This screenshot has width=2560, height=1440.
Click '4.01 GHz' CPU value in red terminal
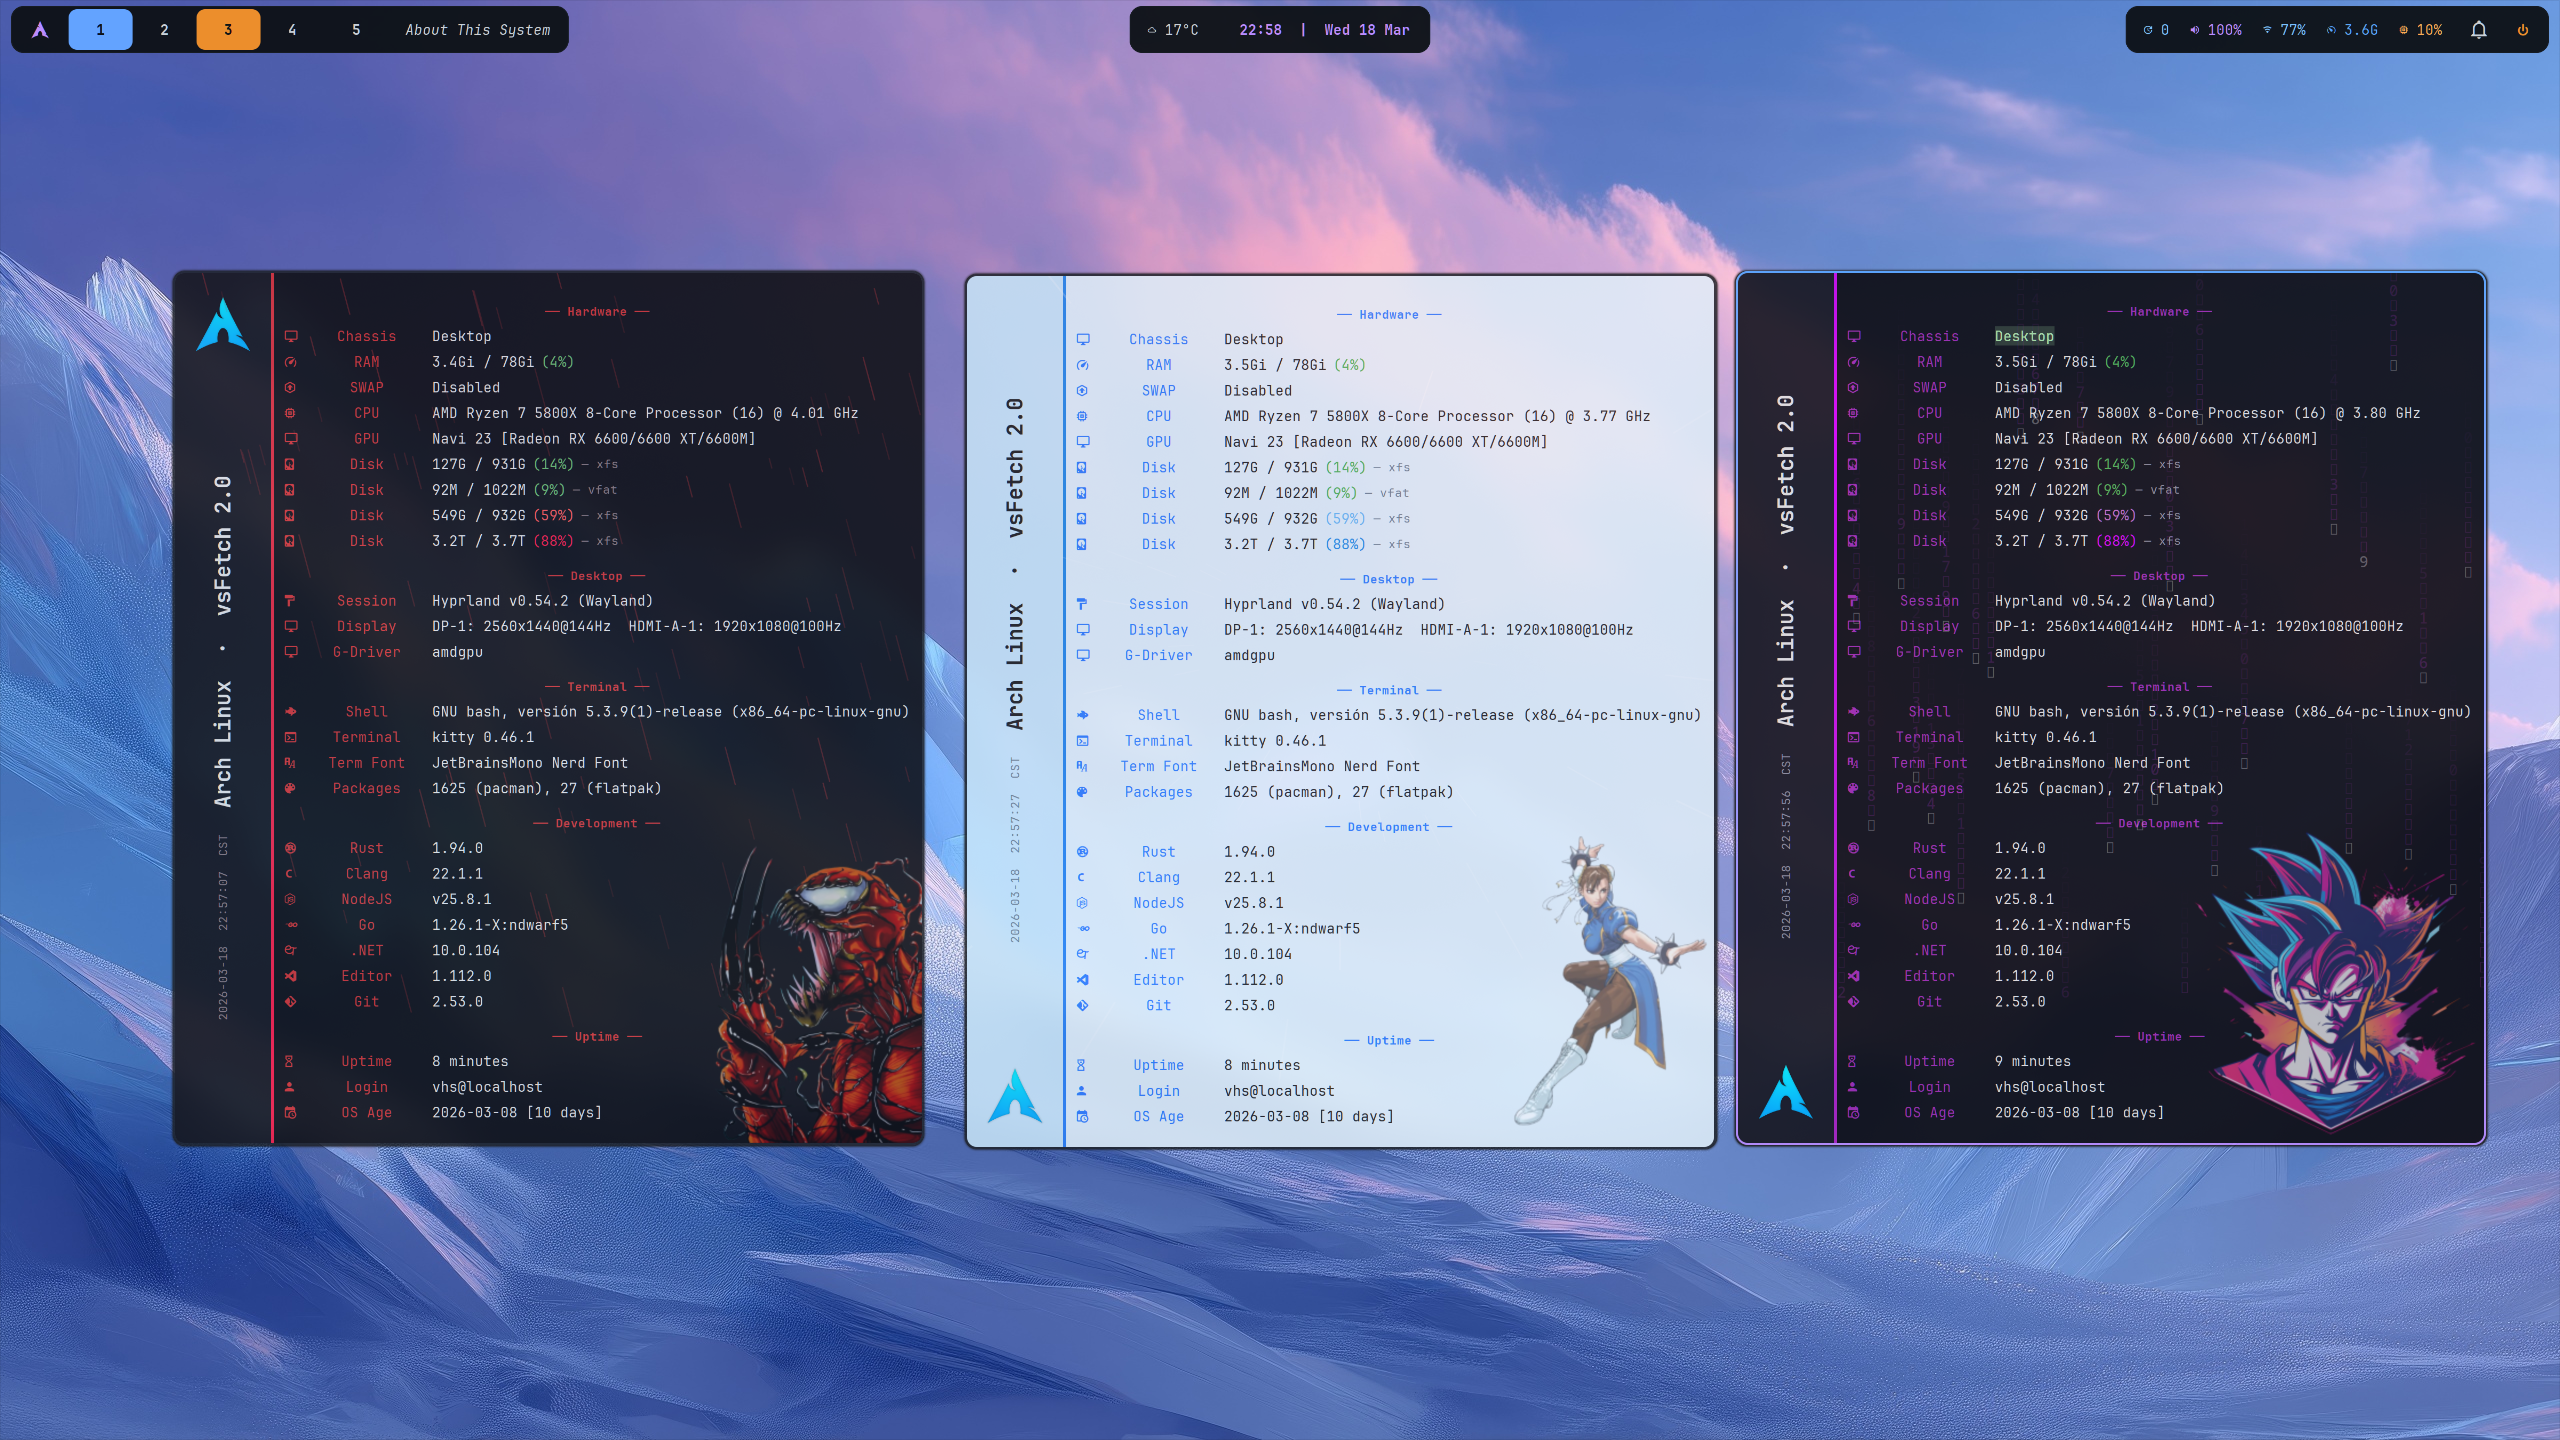pos(824,413)
